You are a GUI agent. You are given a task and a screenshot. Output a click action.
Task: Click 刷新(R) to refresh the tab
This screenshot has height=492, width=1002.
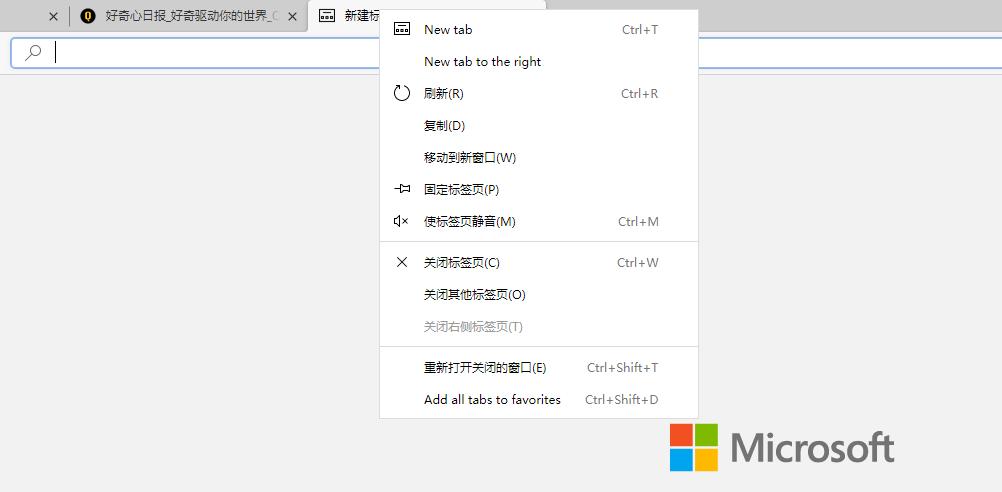(539, 93)
